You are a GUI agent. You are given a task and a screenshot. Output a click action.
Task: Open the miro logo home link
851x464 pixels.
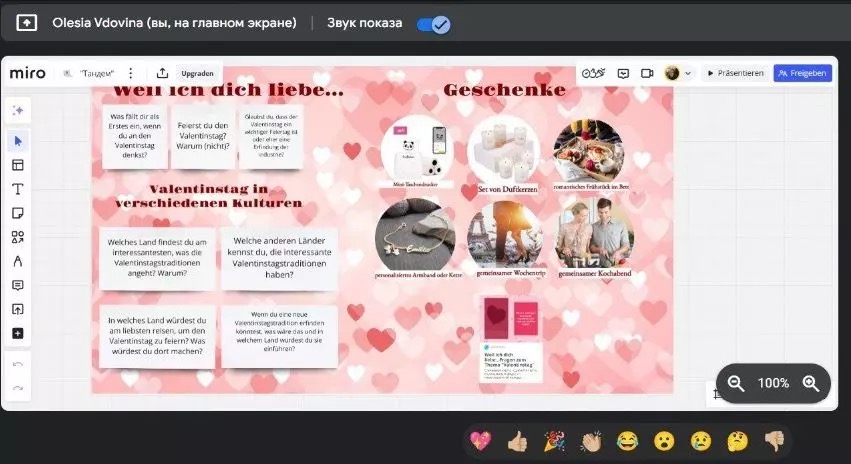[x=28, y=73]
